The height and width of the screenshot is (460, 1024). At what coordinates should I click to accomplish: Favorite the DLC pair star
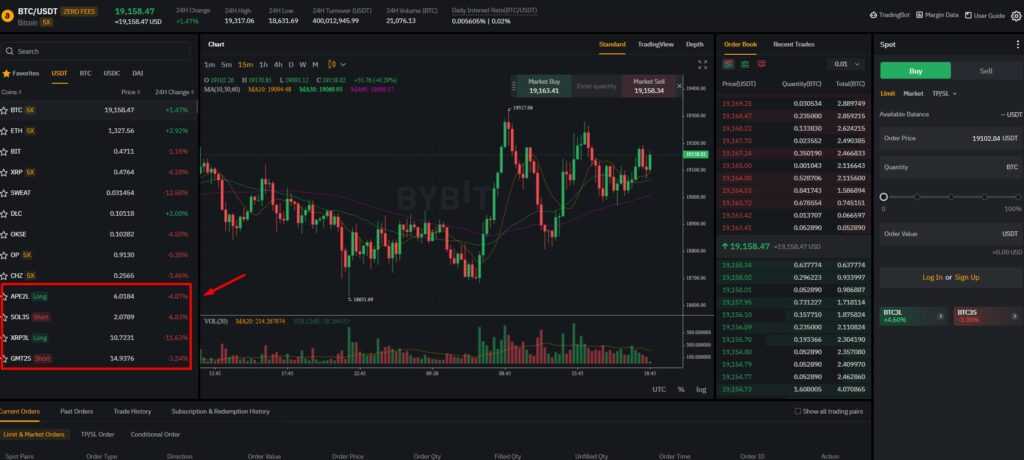[x=5, y=214]
